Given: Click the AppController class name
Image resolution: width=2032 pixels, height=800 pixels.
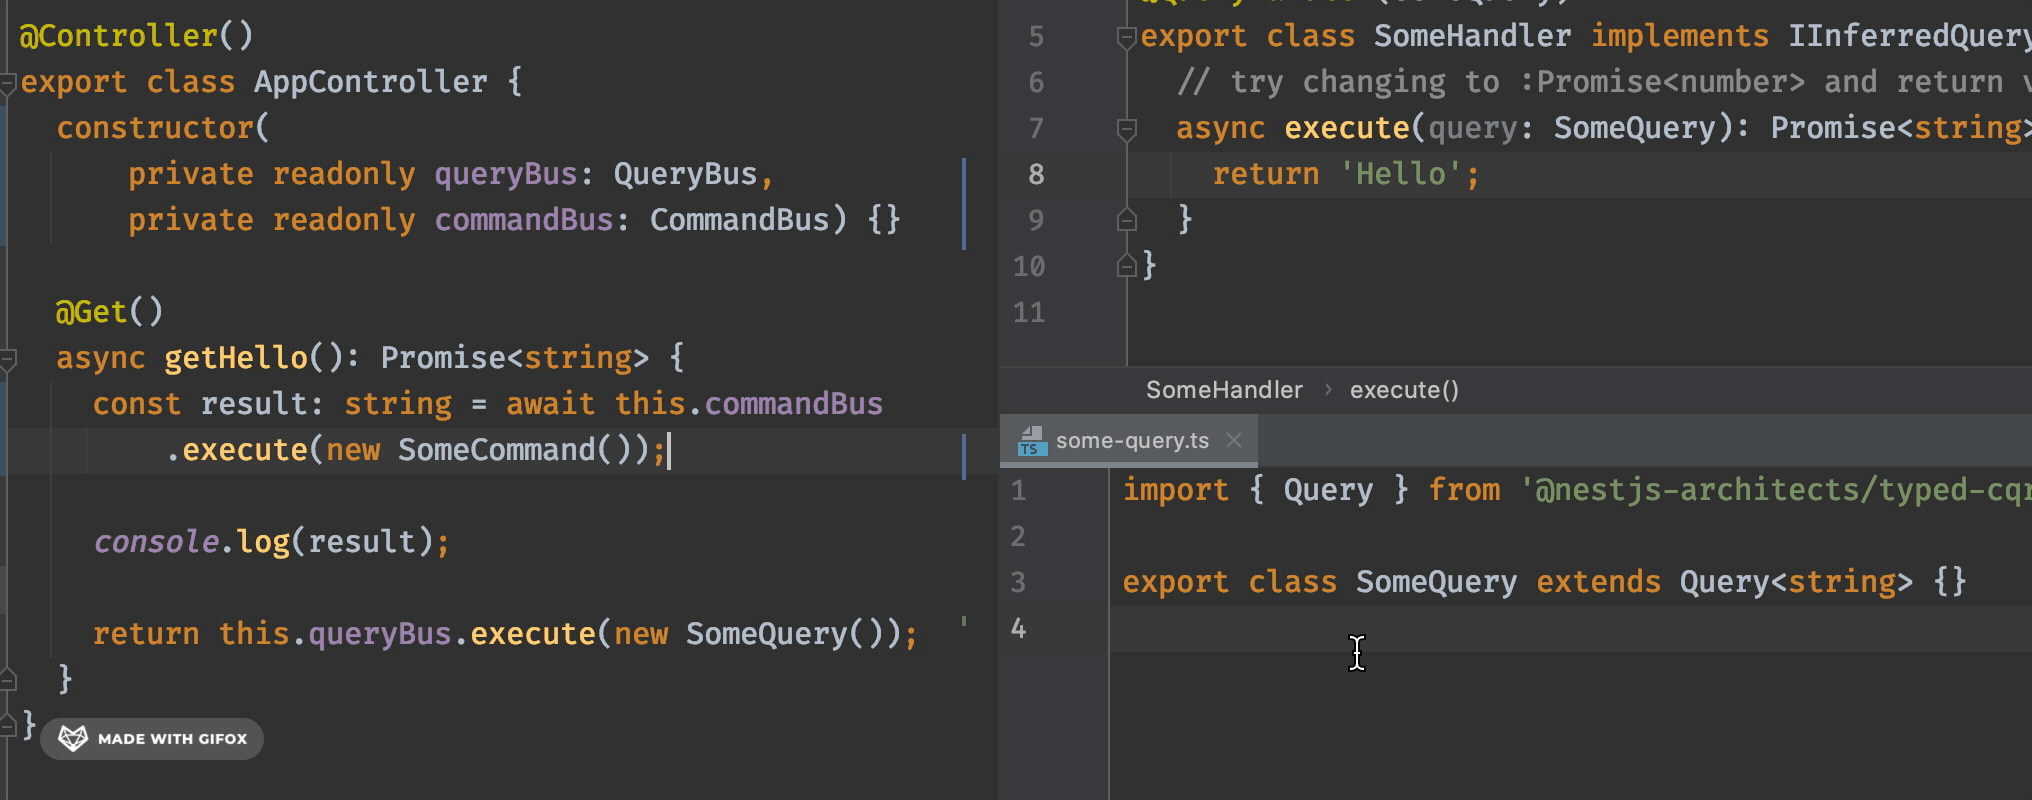Looking at the screenshot, I should [370, 82].
